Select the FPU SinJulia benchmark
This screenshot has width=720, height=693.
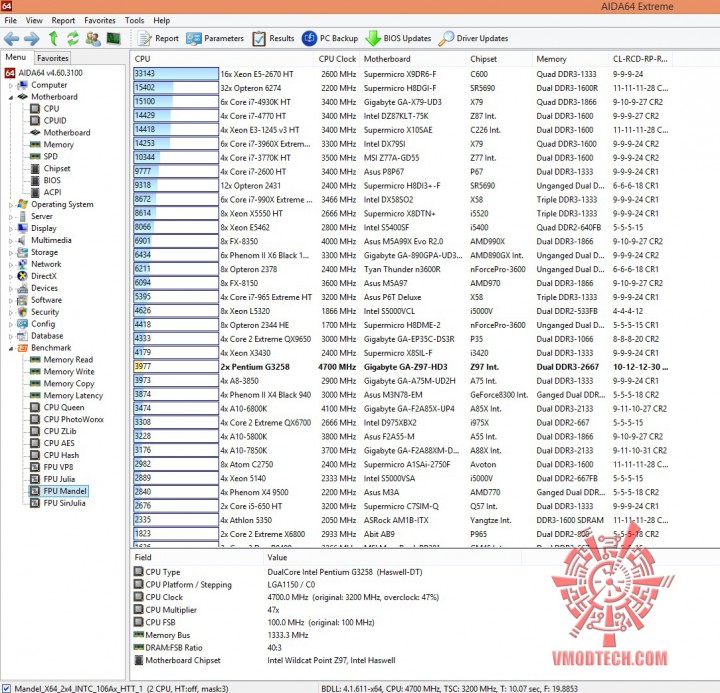tap(58, 503)
